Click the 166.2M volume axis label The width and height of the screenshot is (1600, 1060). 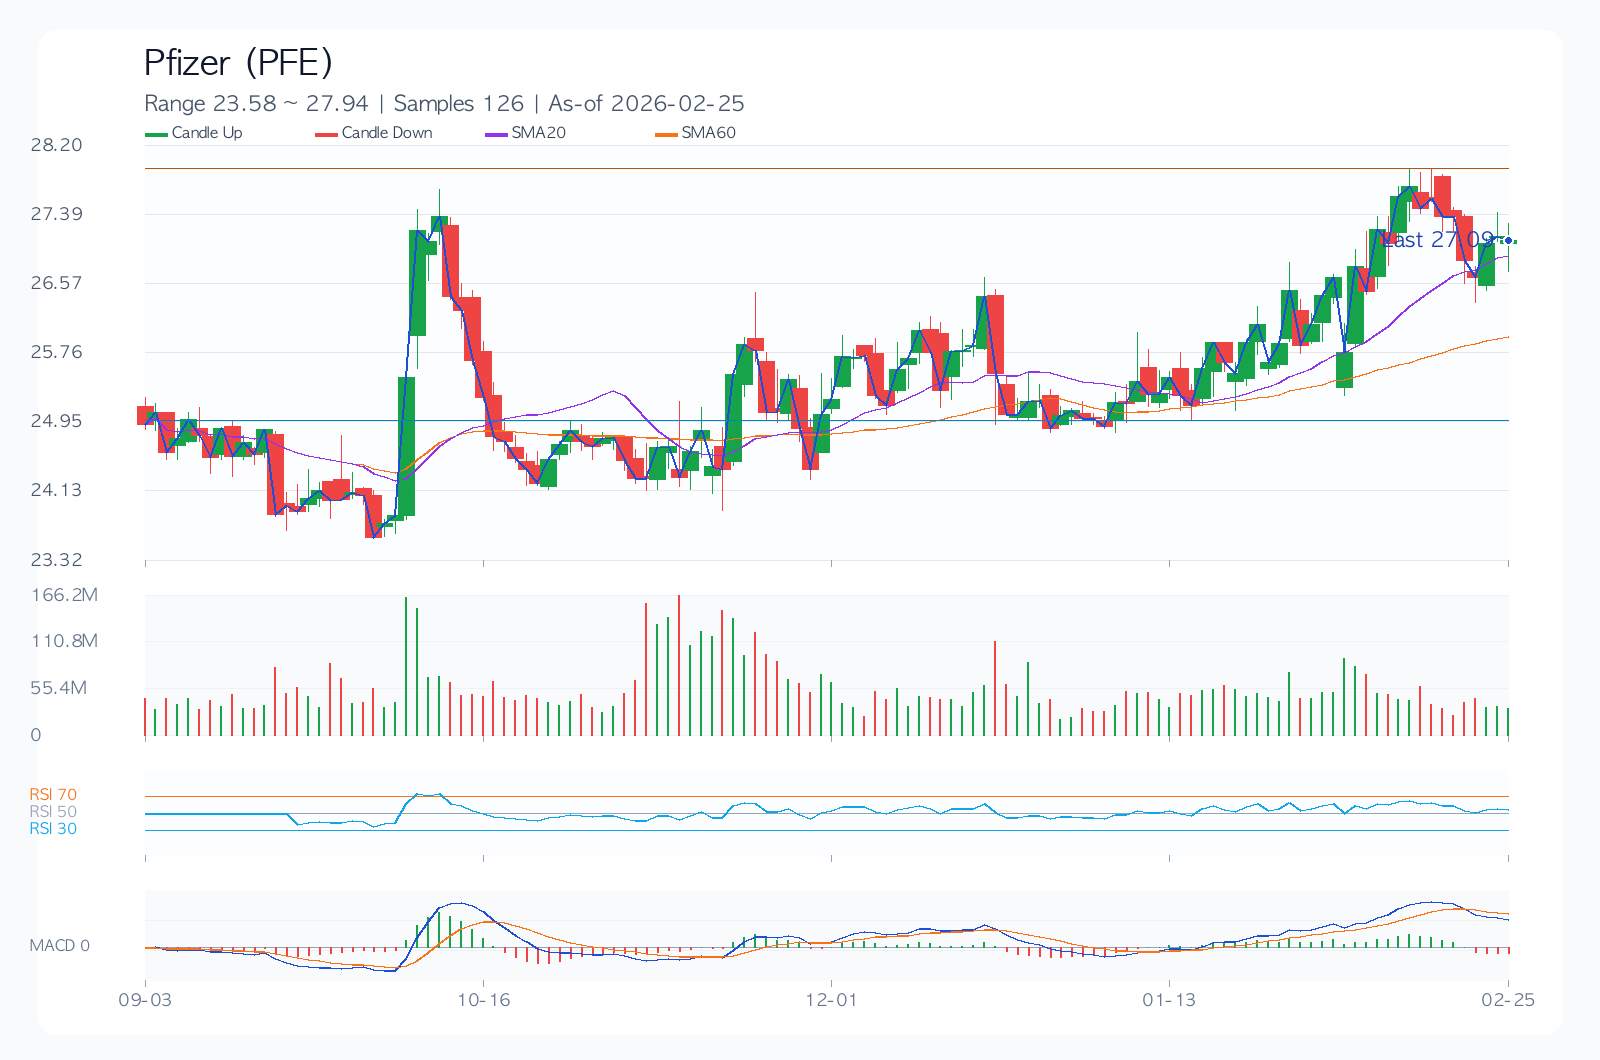coord(64,595)
